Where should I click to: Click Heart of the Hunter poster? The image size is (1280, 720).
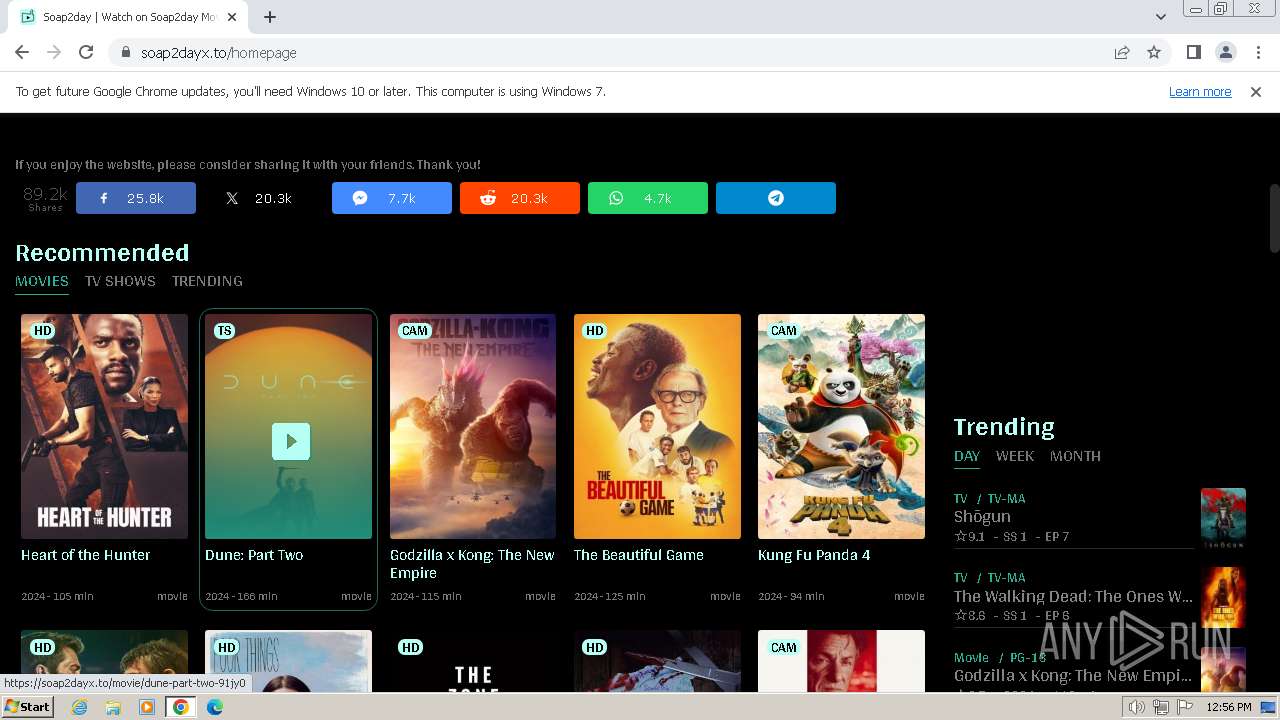pos(104,427)
